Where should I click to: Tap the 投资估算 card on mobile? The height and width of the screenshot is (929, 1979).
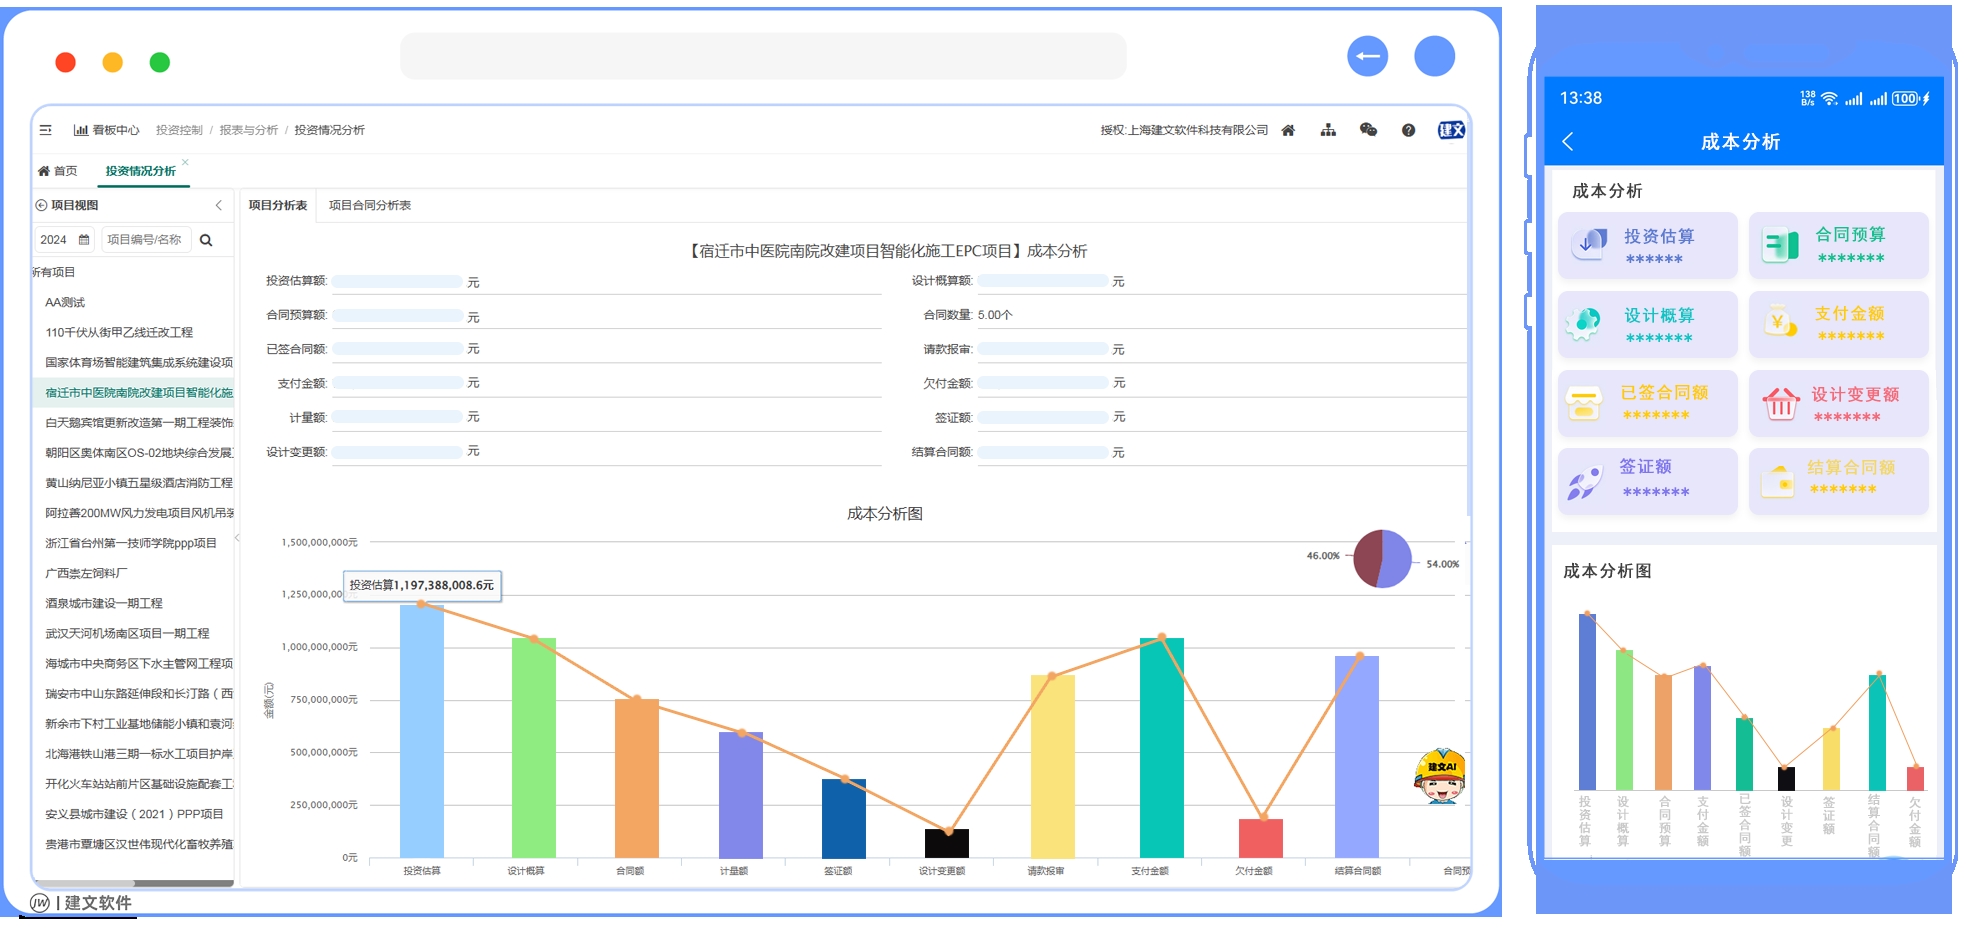(1647, 246)
